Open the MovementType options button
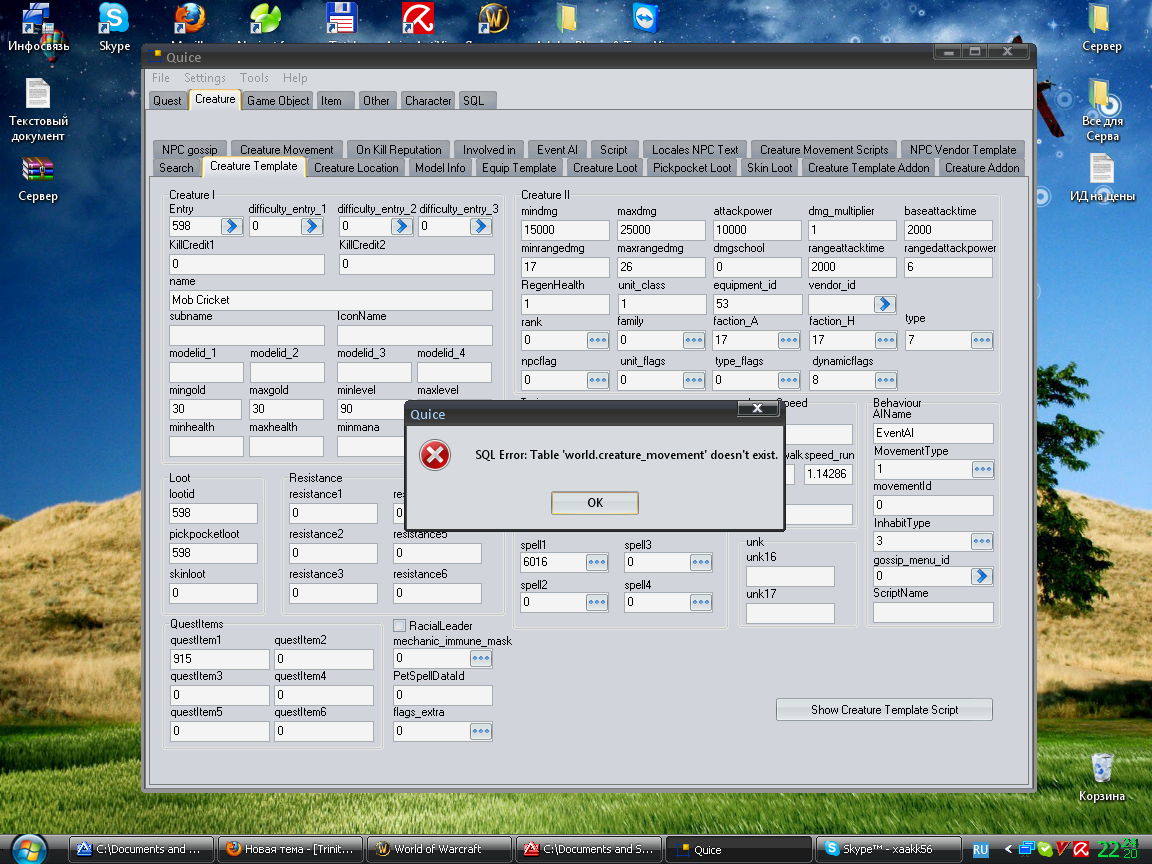 pos(982,469)
